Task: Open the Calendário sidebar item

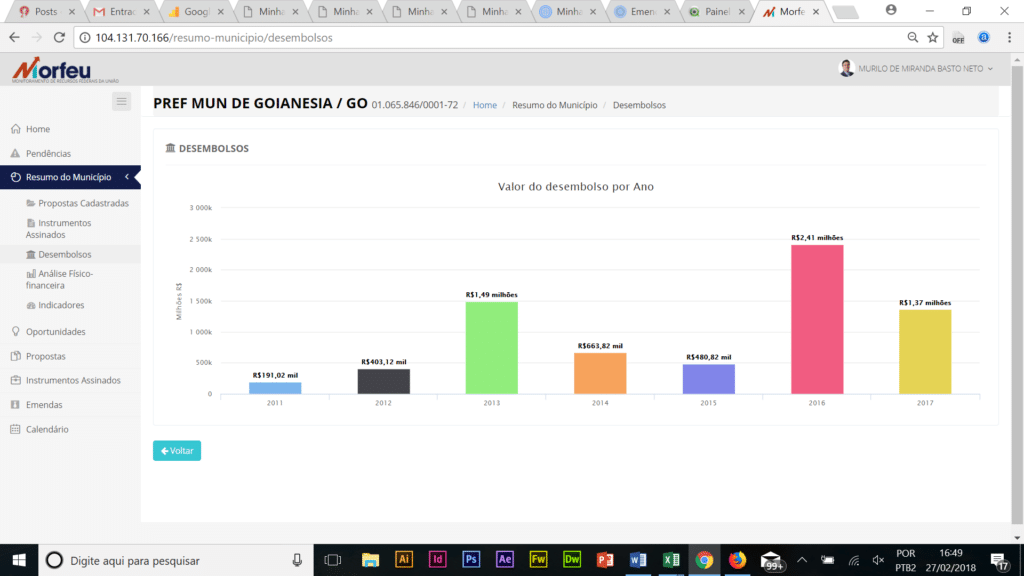Action: 47,429
